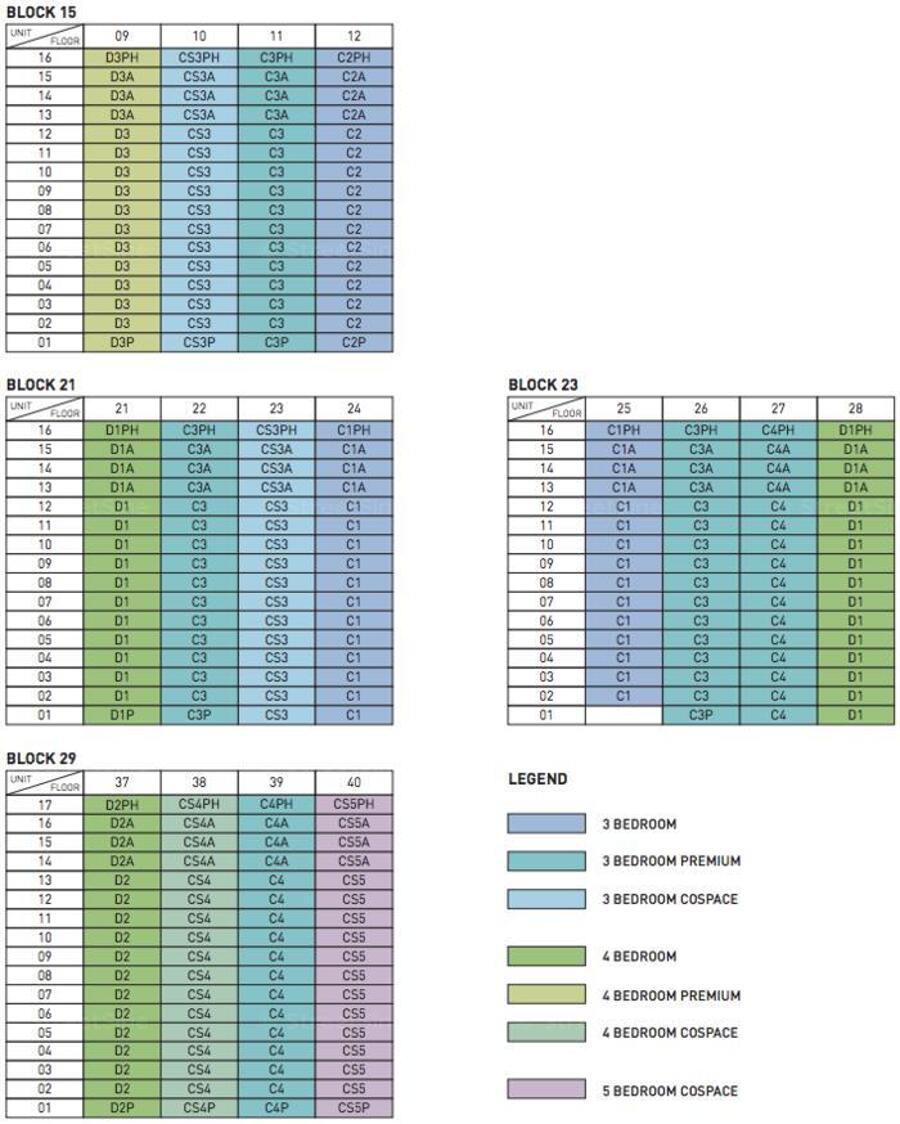Click the BLOCK 29 heading

click(41, 759)
